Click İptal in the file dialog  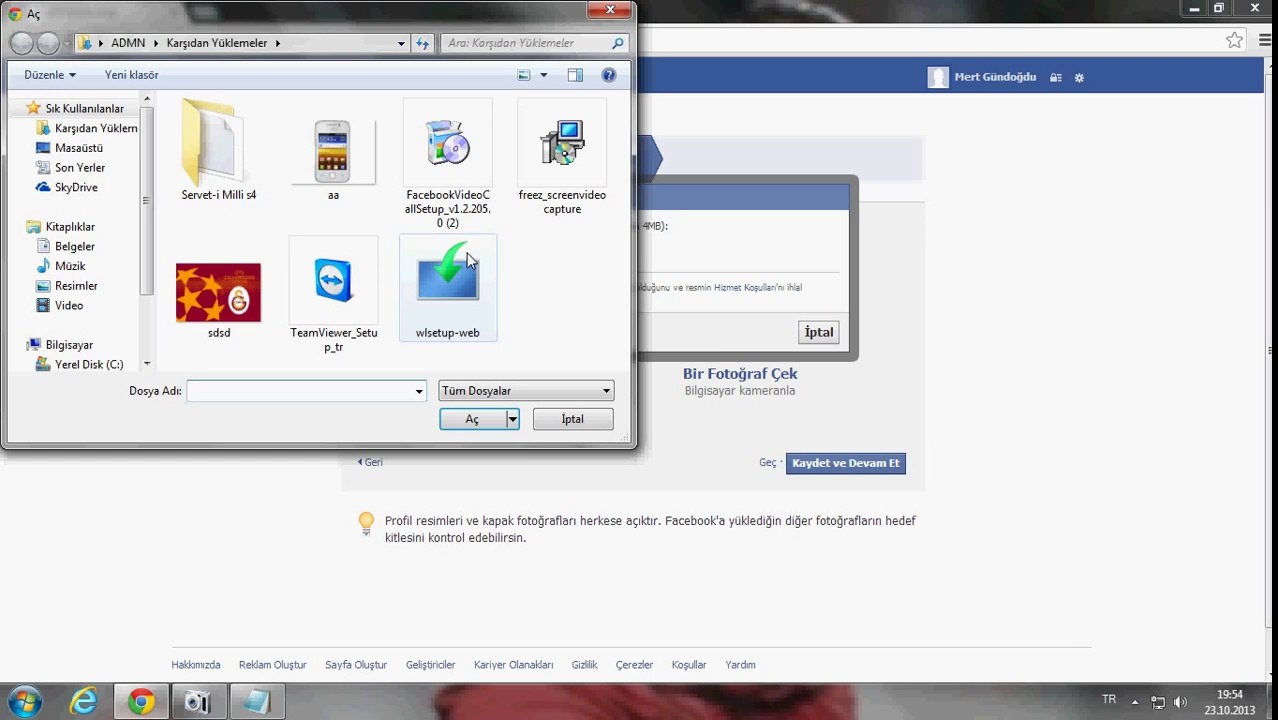click(573, 419)
